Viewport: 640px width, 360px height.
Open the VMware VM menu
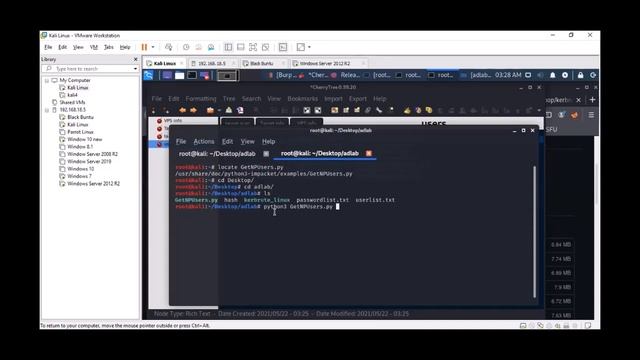pos(94,47)
